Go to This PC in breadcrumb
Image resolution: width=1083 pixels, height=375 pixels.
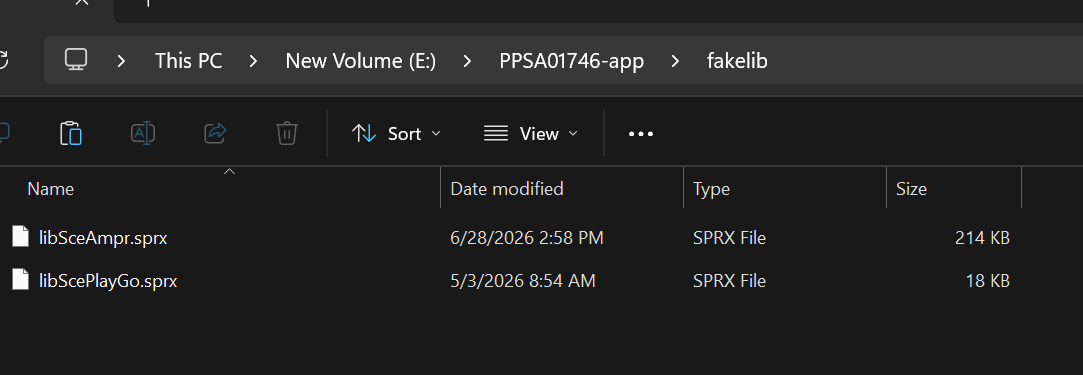point(189,61)
